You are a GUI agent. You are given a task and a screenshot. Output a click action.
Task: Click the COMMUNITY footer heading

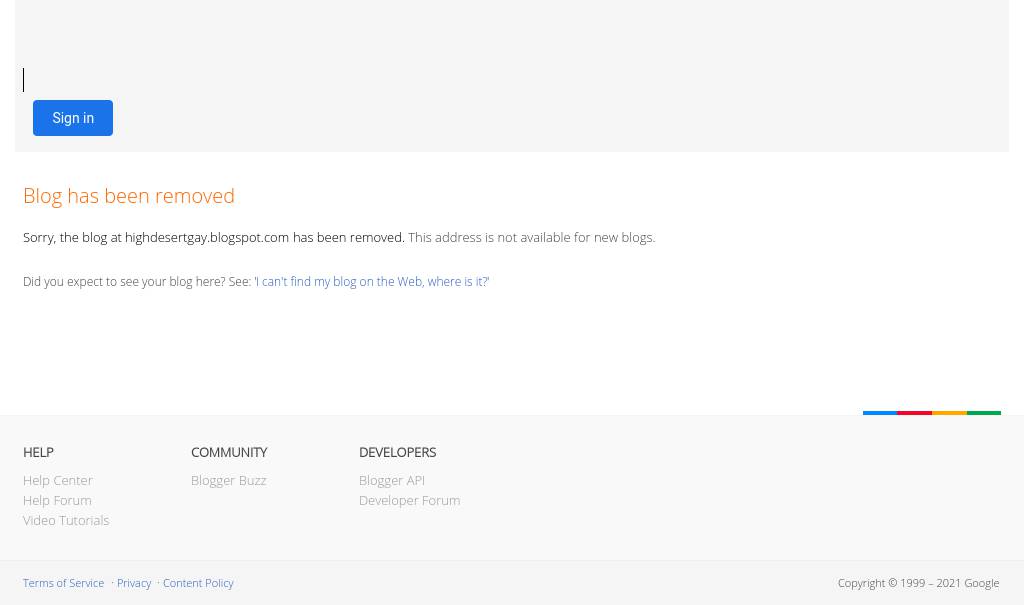[x=229, y=452]
